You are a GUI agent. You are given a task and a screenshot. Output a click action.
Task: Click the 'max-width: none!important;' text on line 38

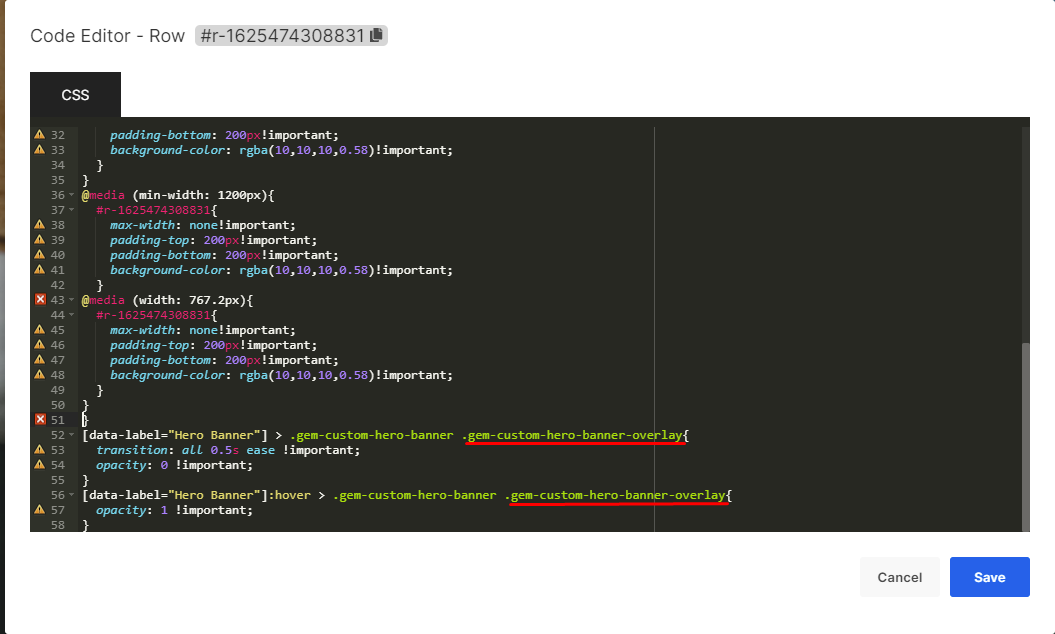tap(203, 225)
